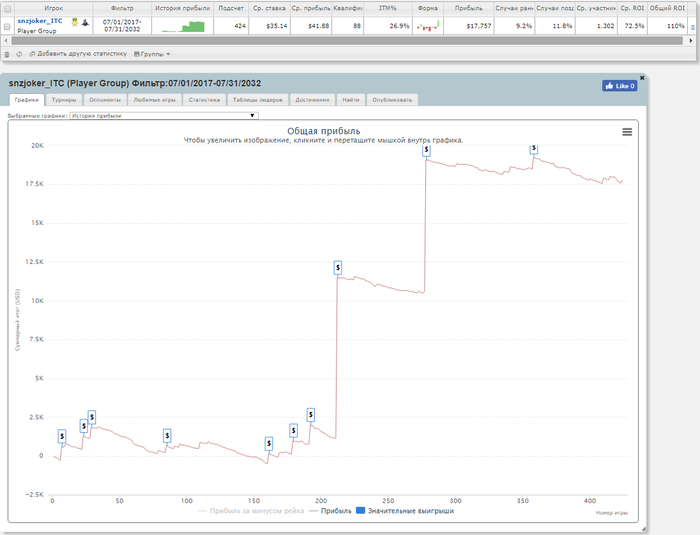Toggle the 'Значительные выигрыши' legend series
The width and height of the screenshot is (700, 535).
405,511
